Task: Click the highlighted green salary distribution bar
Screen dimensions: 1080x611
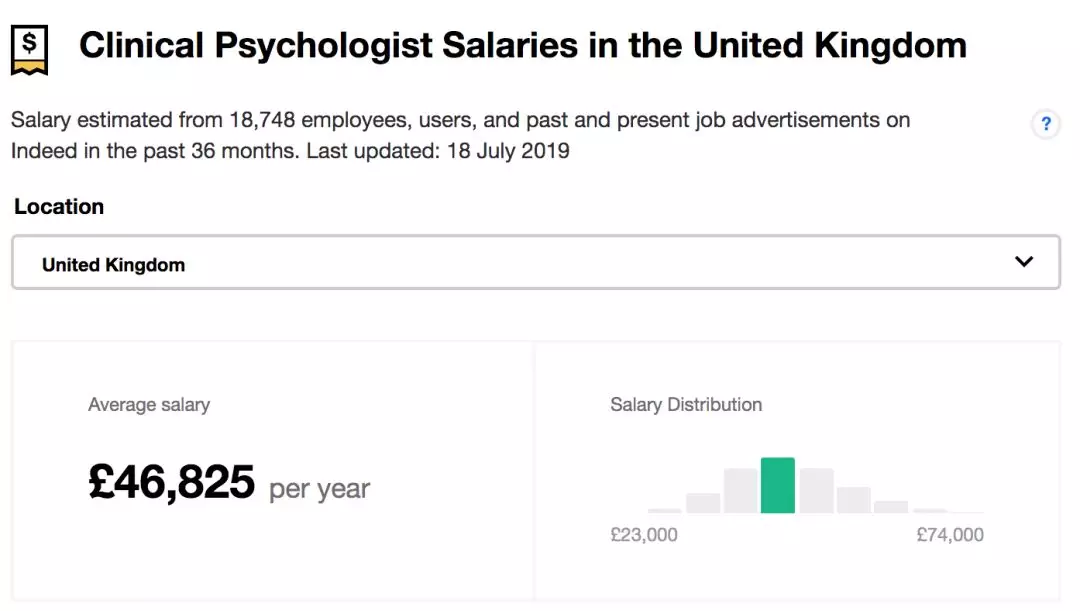Action: point(778,486)
